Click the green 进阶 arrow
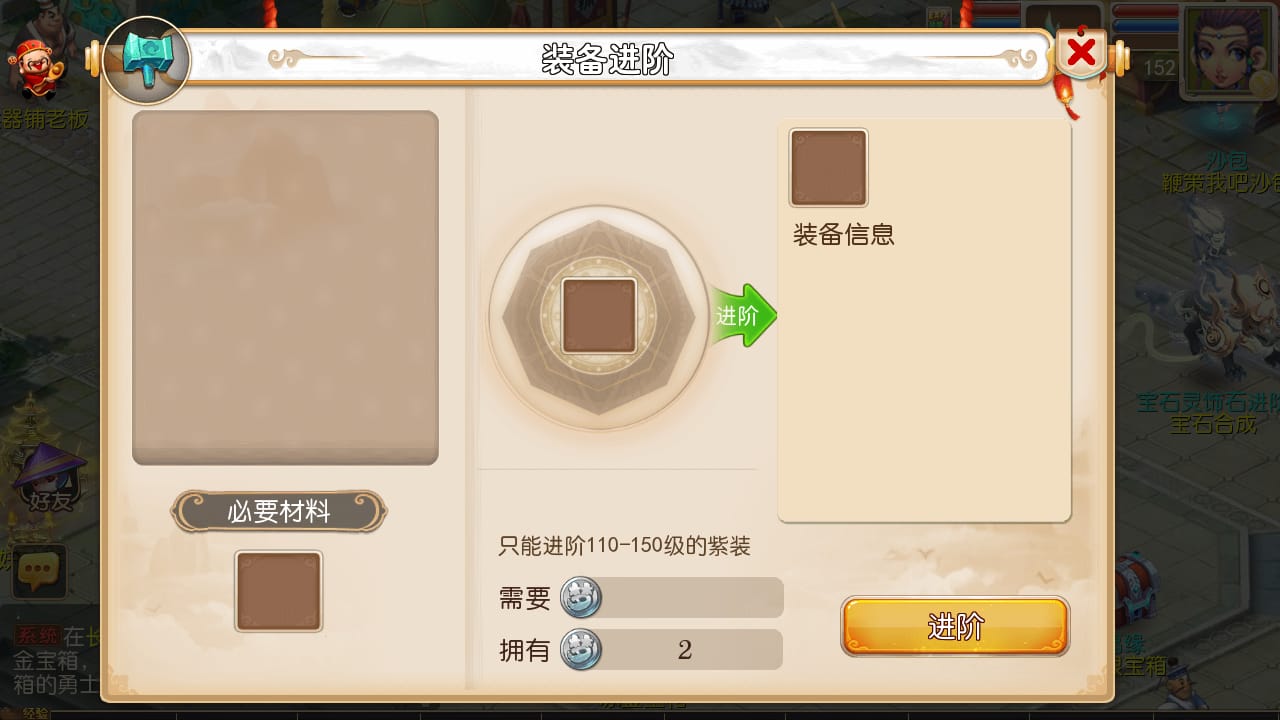This screenshot has height=720, width=1280. [743, 316]
